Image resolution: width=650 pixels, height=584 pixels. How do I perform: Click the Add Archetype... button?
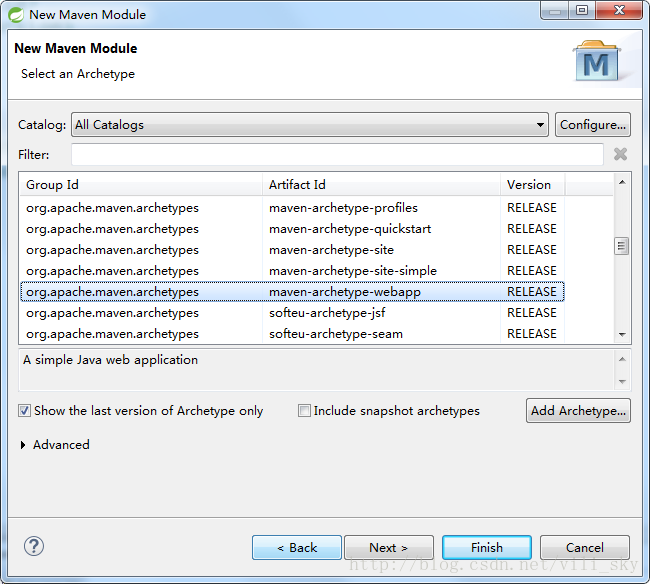pyautogui.click(x=578, y=411)
